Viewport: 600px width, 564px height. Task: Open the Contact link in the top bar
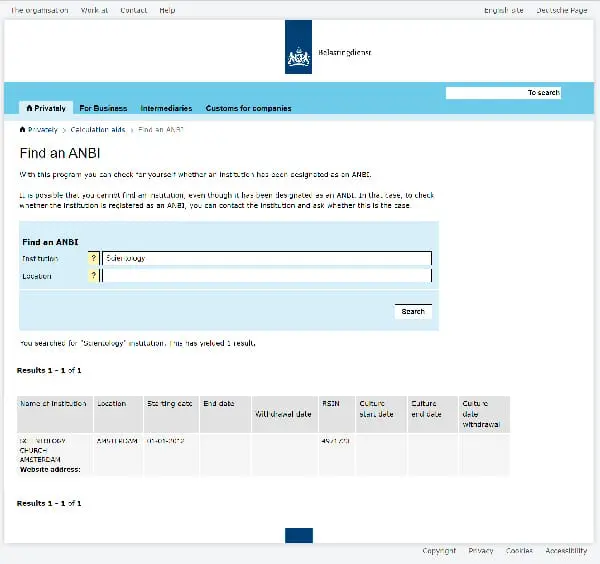coord(133,10)
